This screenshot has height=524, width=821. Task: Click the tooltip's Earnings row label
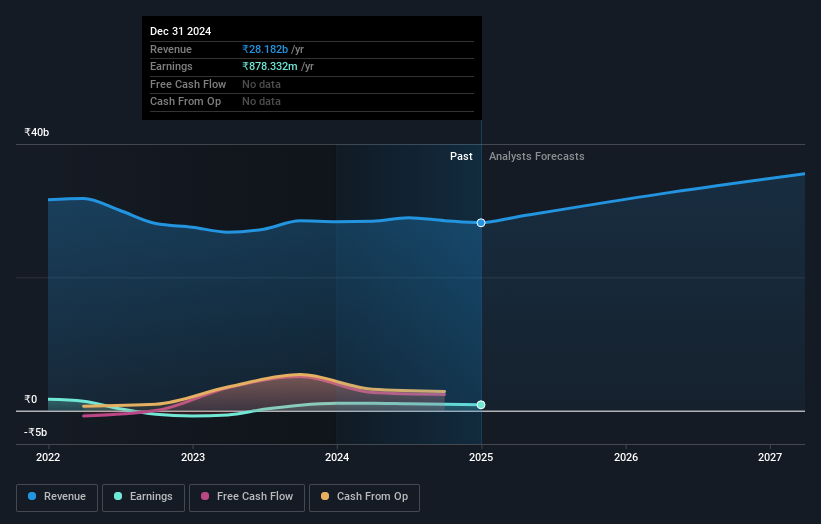(171, 66)
